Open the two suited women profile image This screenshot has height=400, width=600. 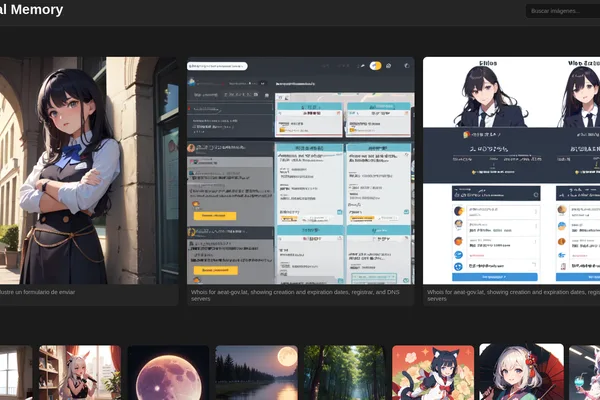(511, 170)
